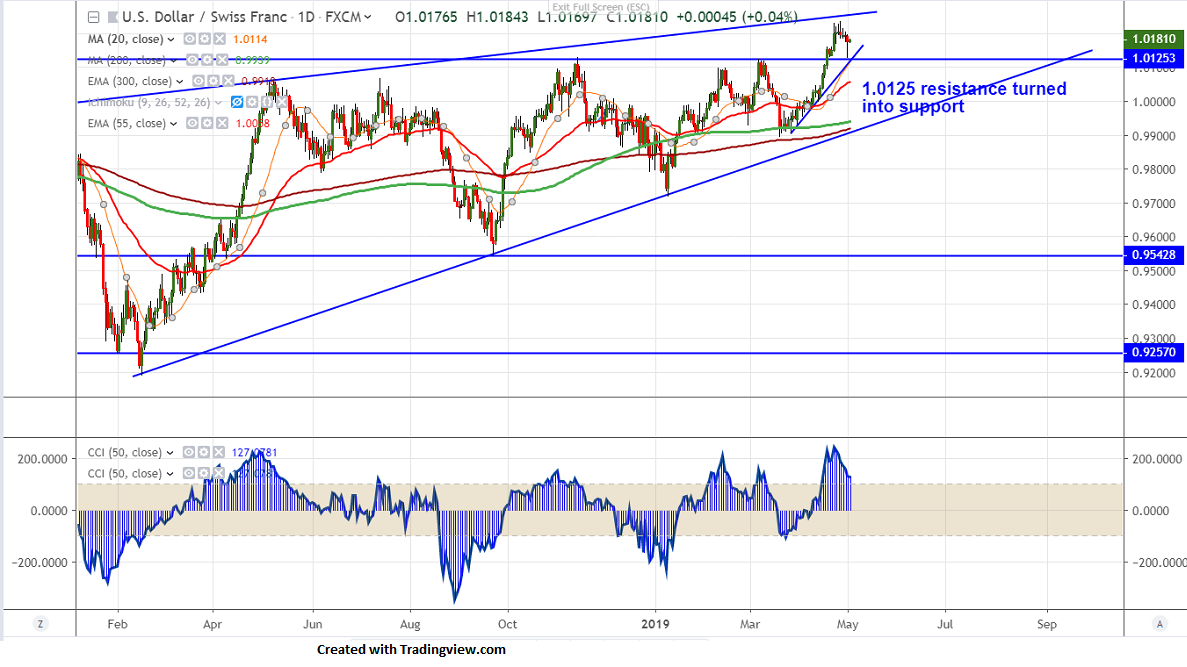1187x667 pixels.
Task: Hide the MA (20, close) line
Action: [x=190, y=39]
